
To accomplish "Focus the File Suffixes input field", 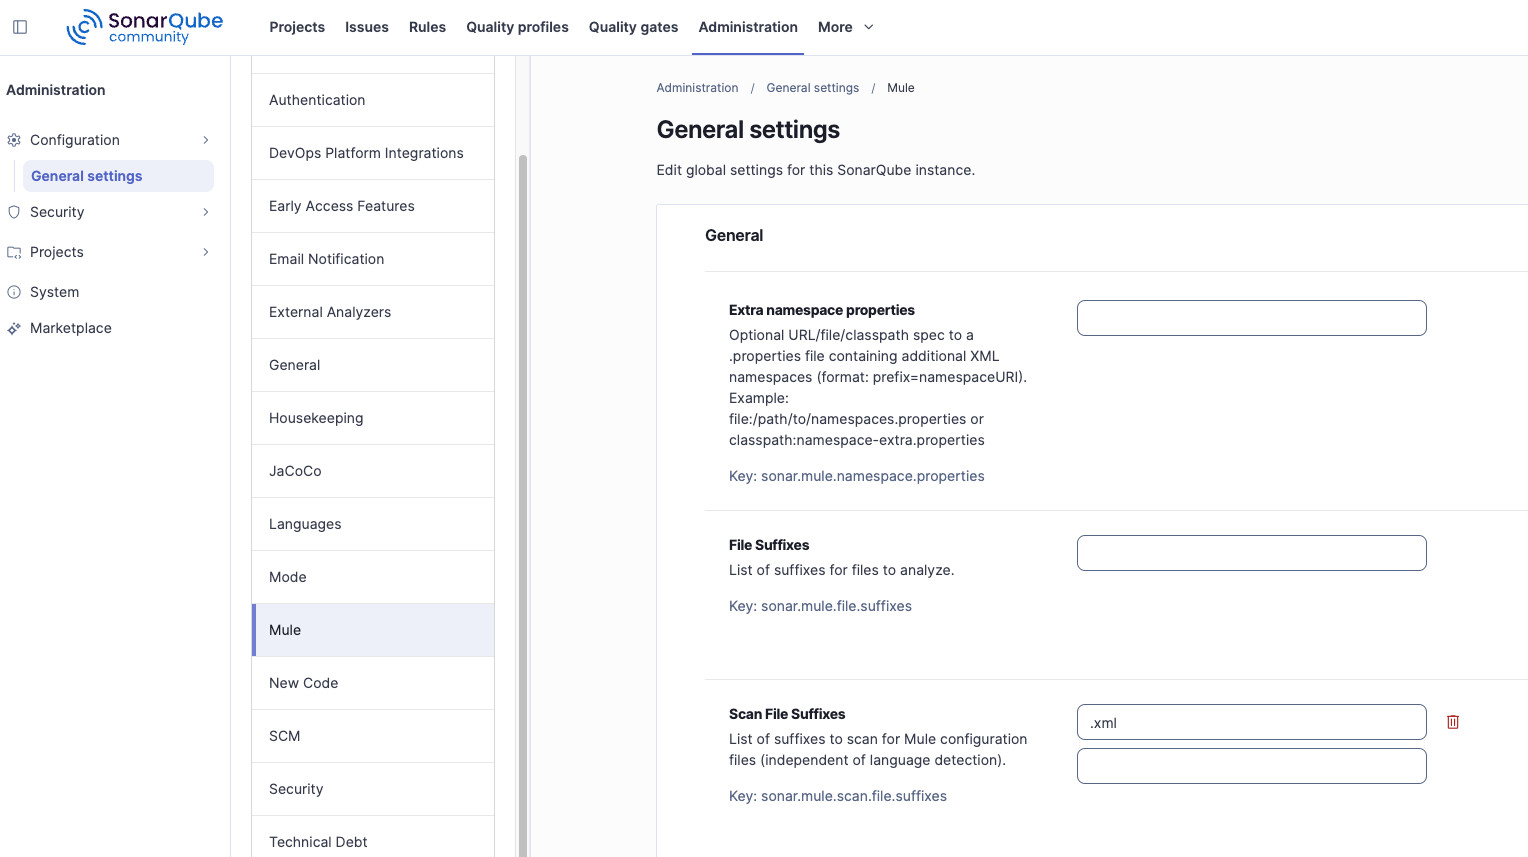I will [1251, 553].
